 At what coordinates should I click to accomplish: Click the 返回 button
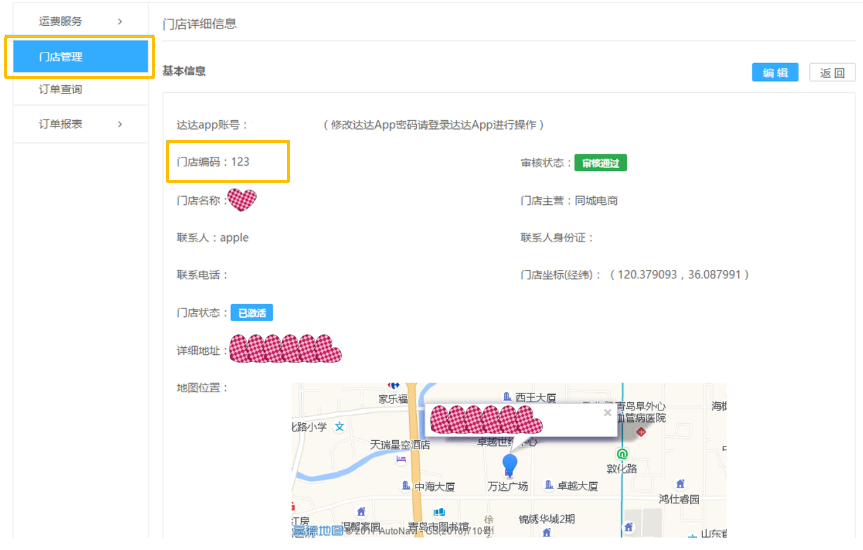click(x=832, y=72)
